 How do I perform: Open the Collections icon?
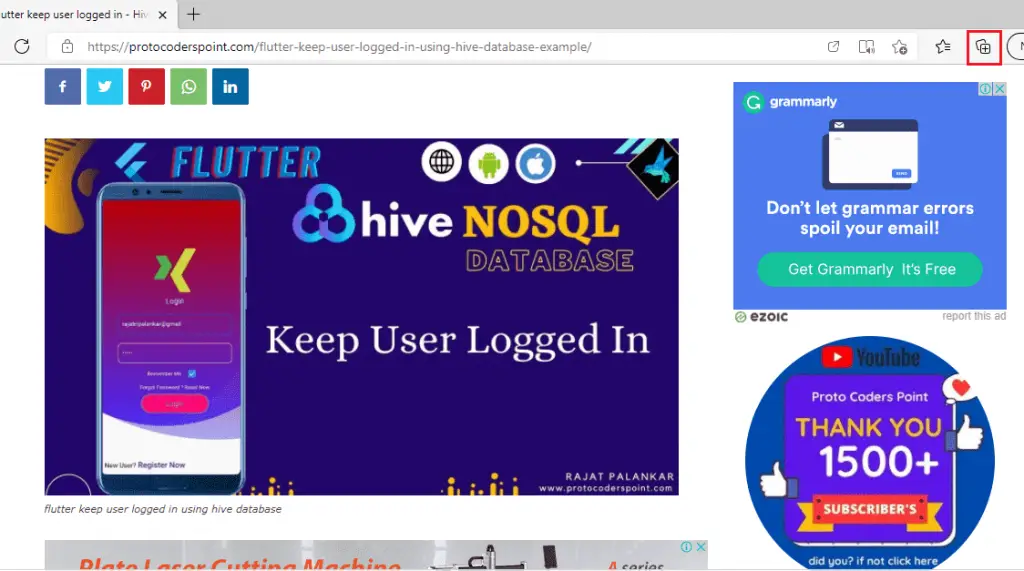tap(984, 47)
